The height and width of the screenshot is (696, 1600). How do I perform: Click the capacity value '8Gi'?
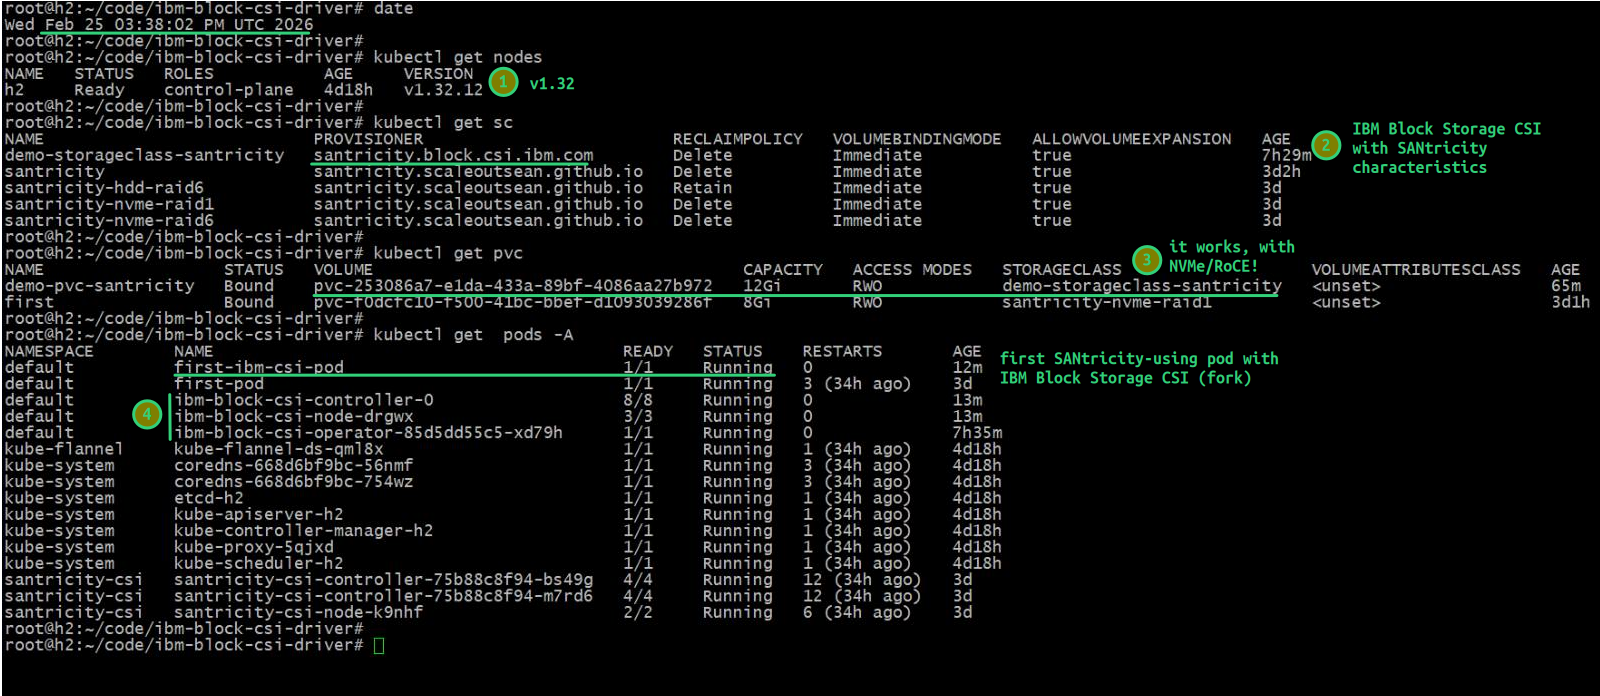757,302
